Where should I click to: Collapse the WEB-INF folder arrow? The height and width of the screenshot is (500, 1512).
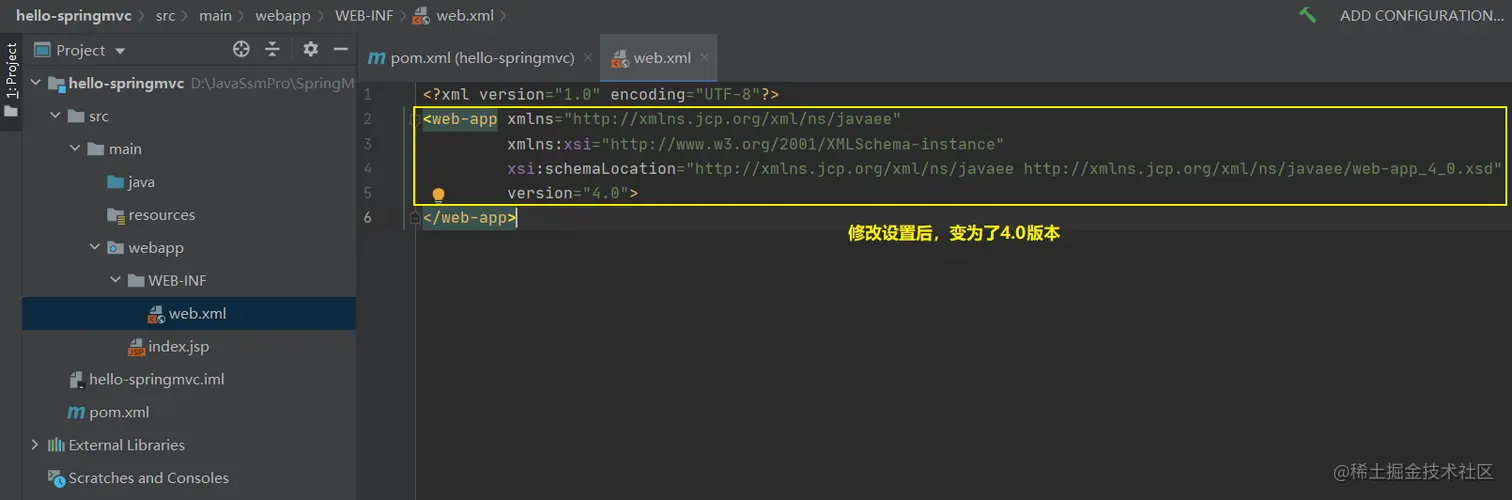(115, 281)
